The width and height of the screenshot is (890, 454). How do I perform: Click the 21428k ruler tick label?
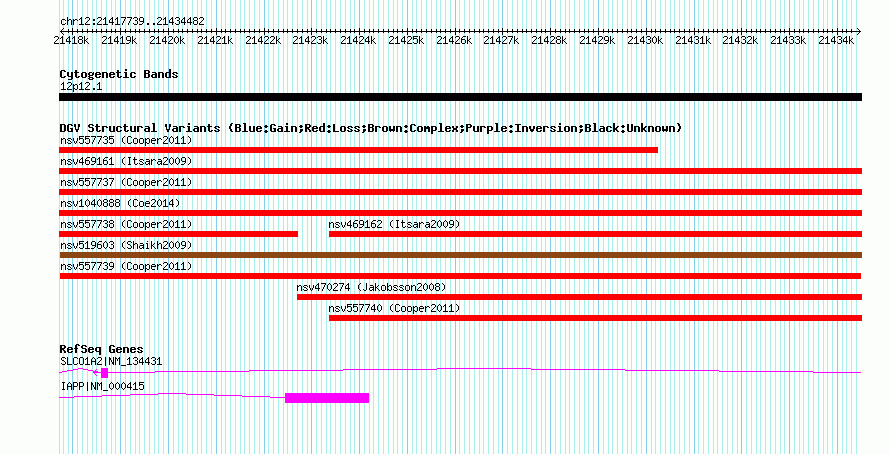click(x=549, y=41)
